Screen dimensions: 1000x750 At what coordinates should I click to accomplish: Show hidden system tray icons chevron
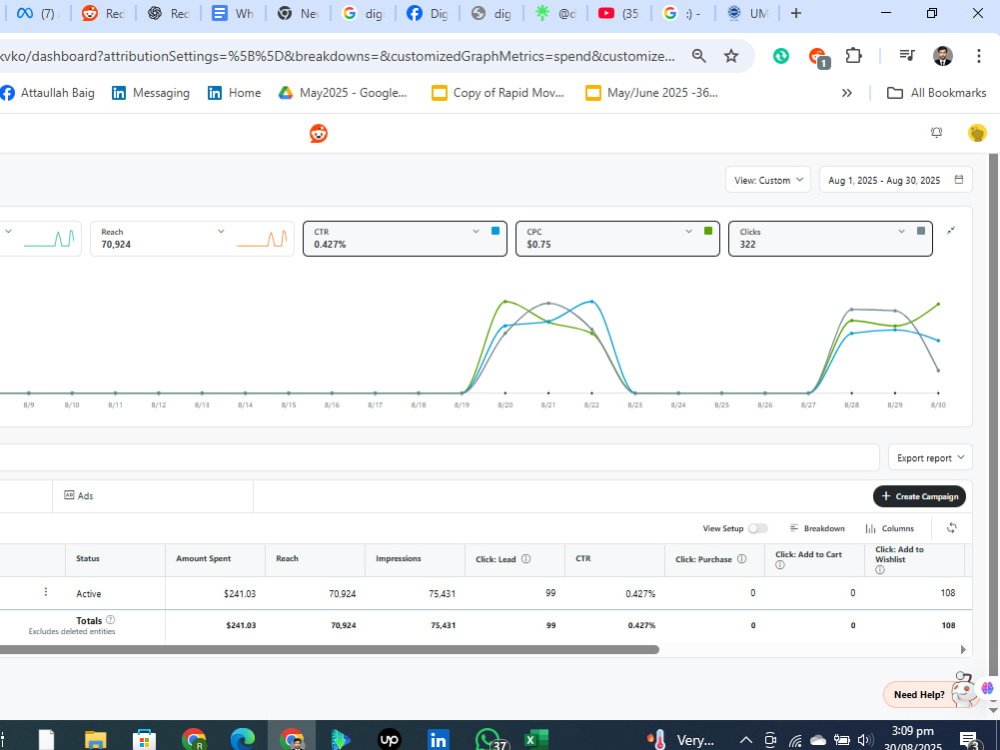click(745, 740)
